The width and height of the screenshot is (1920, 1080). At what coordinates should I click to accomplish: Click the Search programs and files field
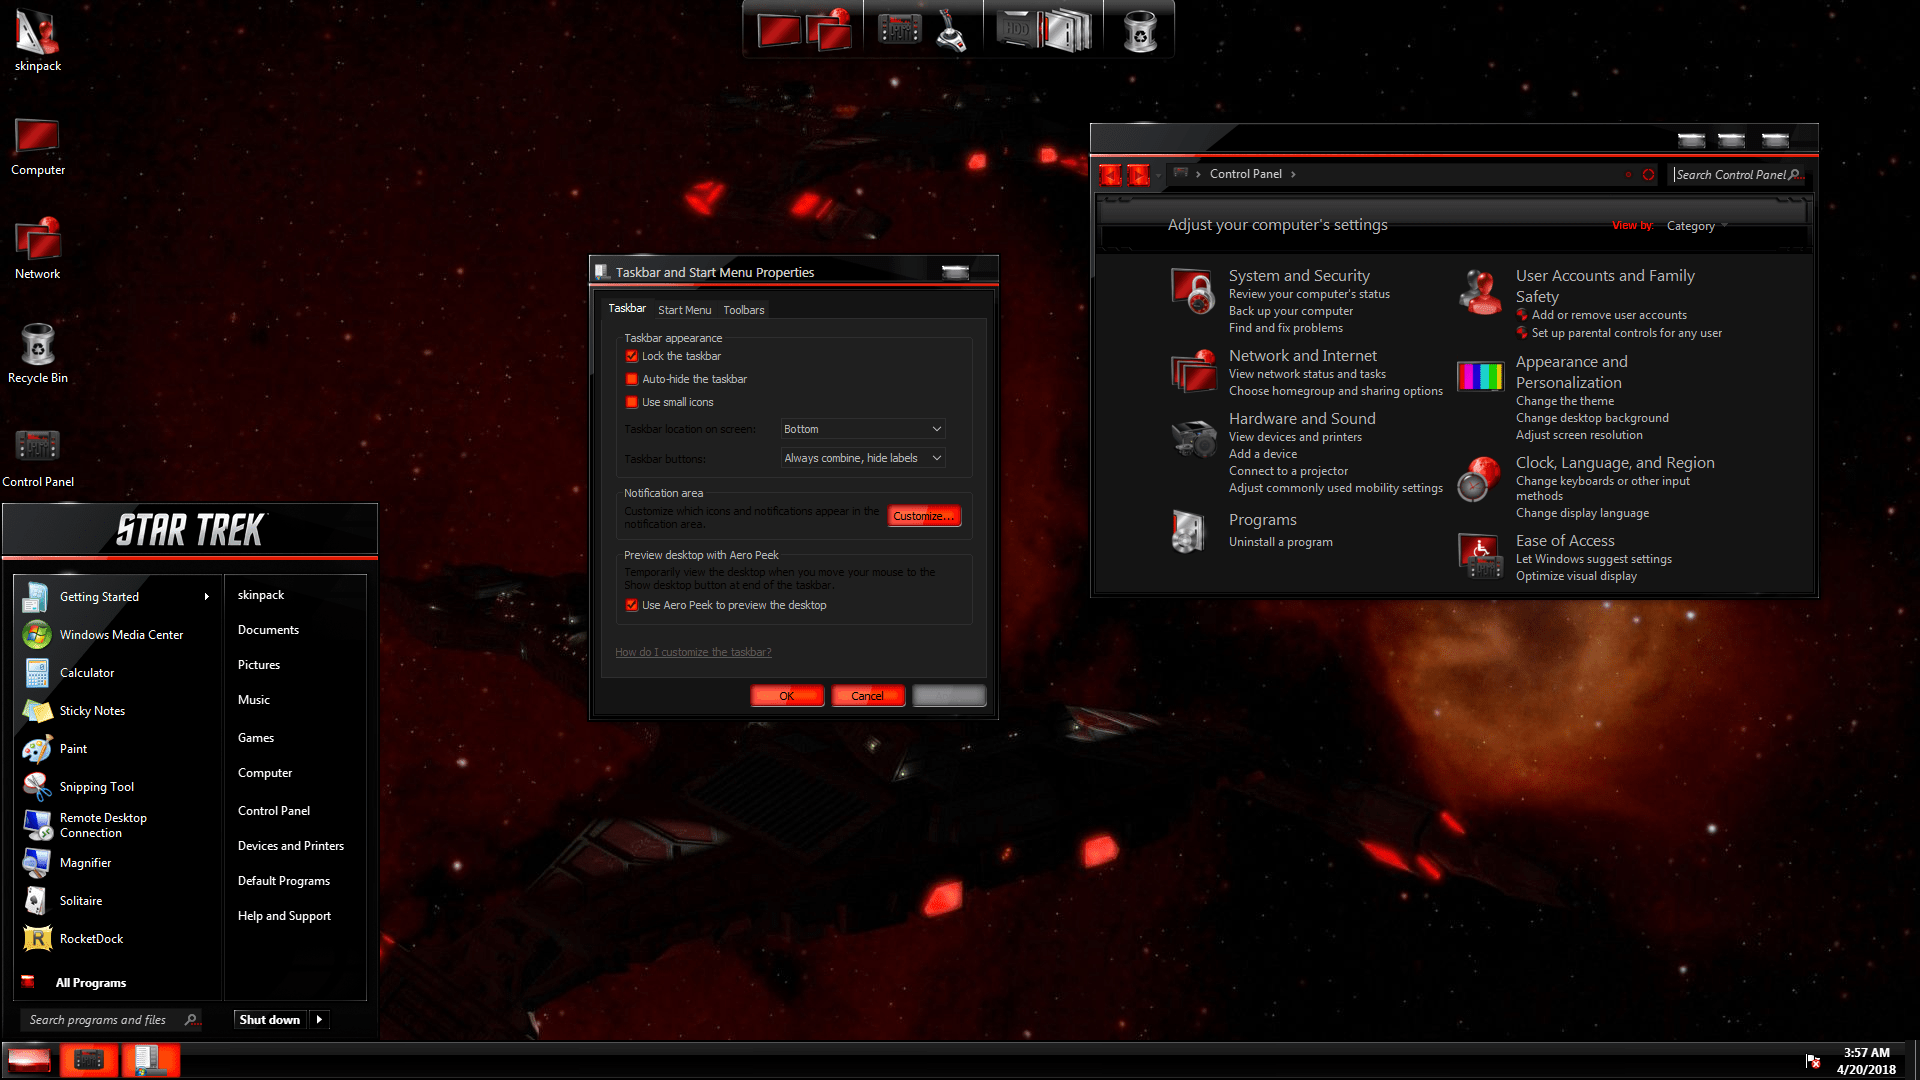111,1020
